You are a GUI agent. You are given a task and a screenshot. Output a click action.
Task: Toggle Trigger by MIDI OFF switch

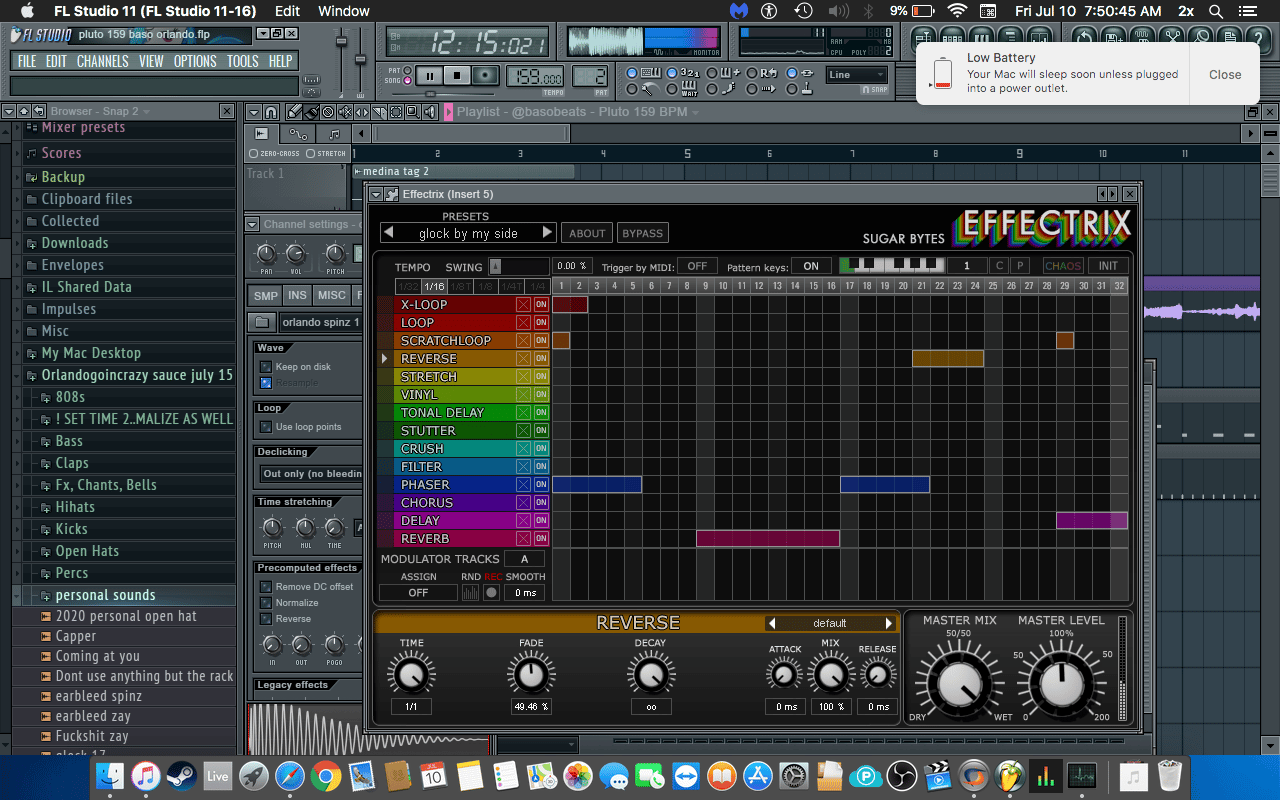tap(697, 266)
